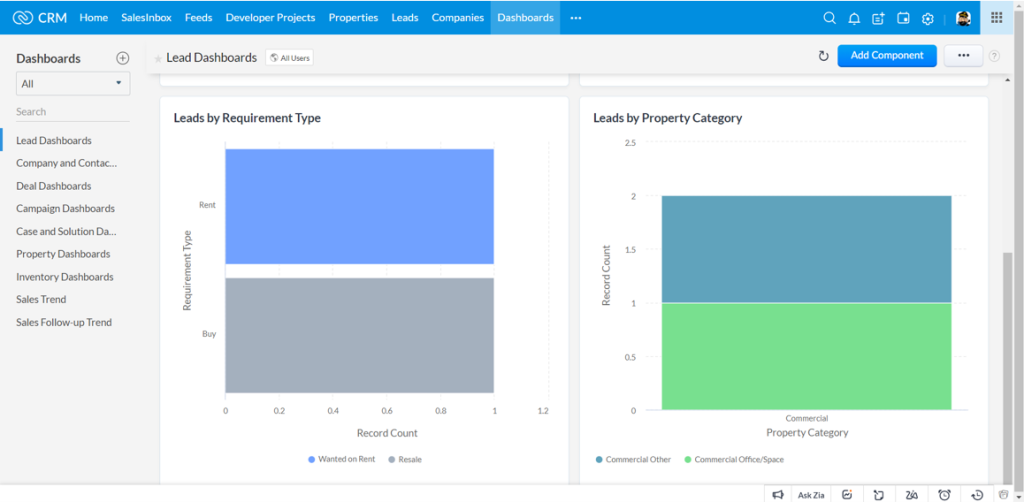Screen dimensions: 1024x502
Task: Click the teal Commercial Other bar segment
Action: click(x=806, y=249)
